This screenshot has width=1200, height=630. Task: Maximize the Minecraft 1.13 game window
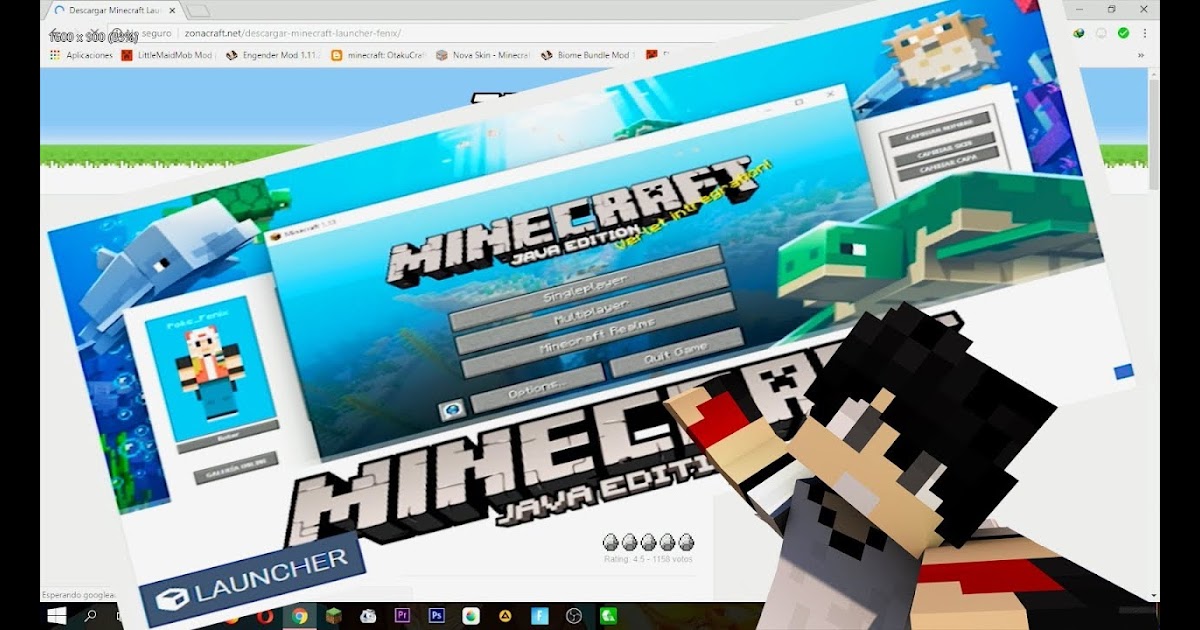pyautogui.click(x=799, y=102)
